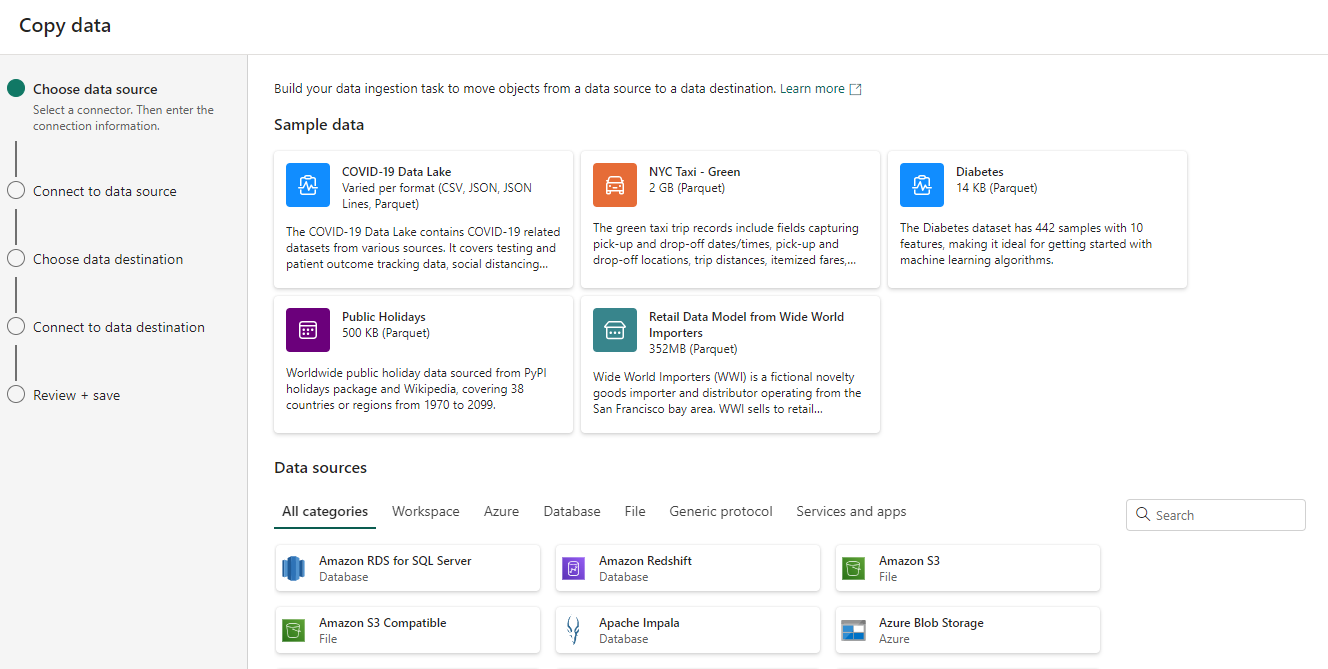Screen dimensions: 1328x669
Task: Switch to the Workspace category tab
Action: (425, 511)
